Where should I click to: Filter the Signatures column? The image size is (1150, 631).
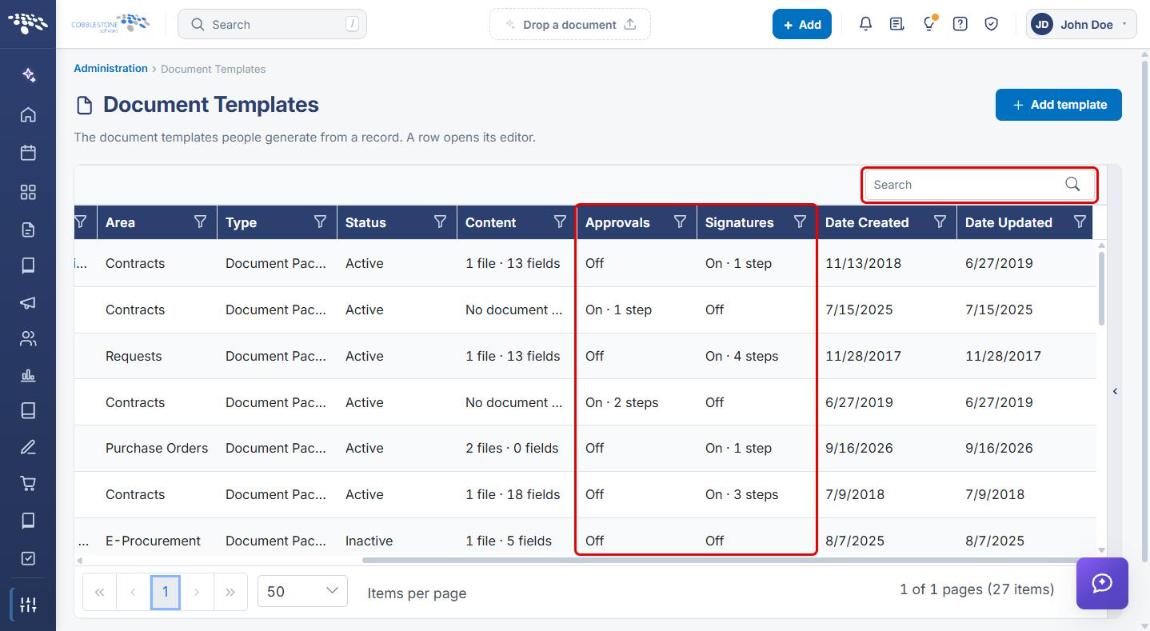coord(800,222)
